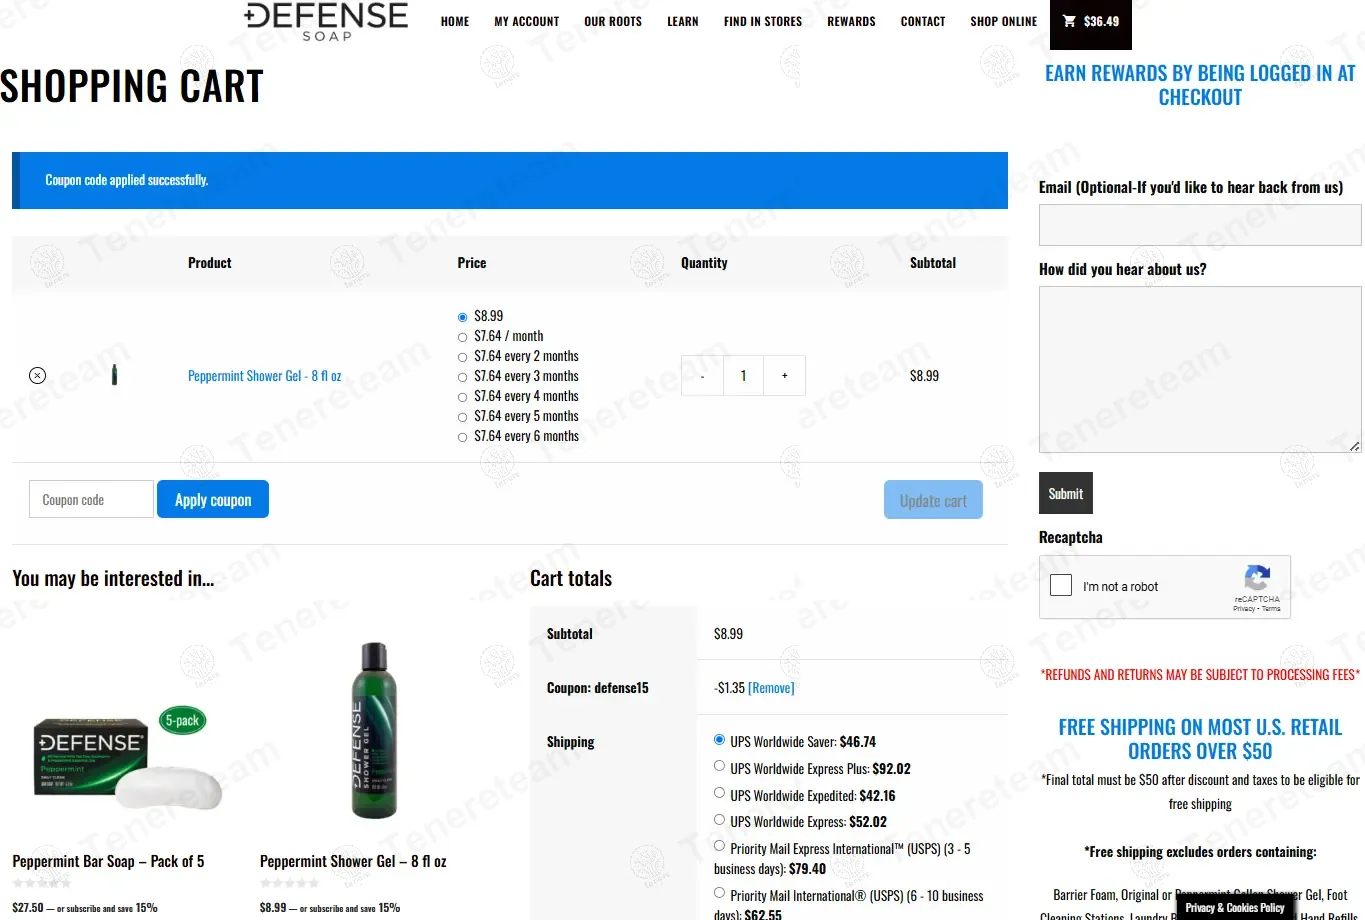Screen dimensions: 1365x920
Task: Choose $7.64 every 3 months option
Action: pyautogui.click(x=462, y=377)
